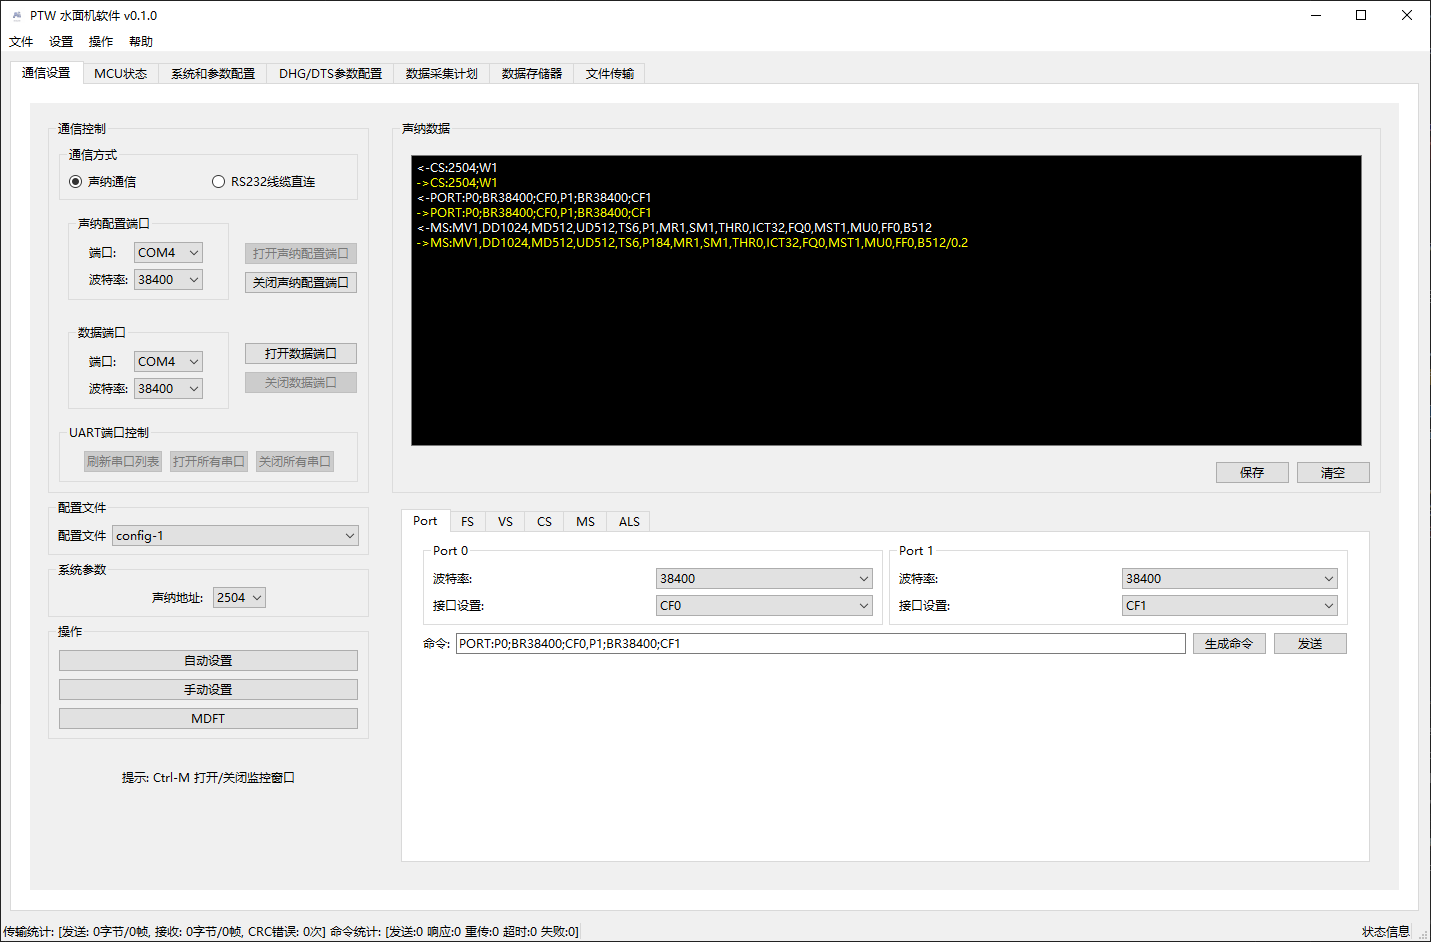Screen dimensions: 1431x942
Task: Switch to the MS command tab
Action: tap(585, 522)
